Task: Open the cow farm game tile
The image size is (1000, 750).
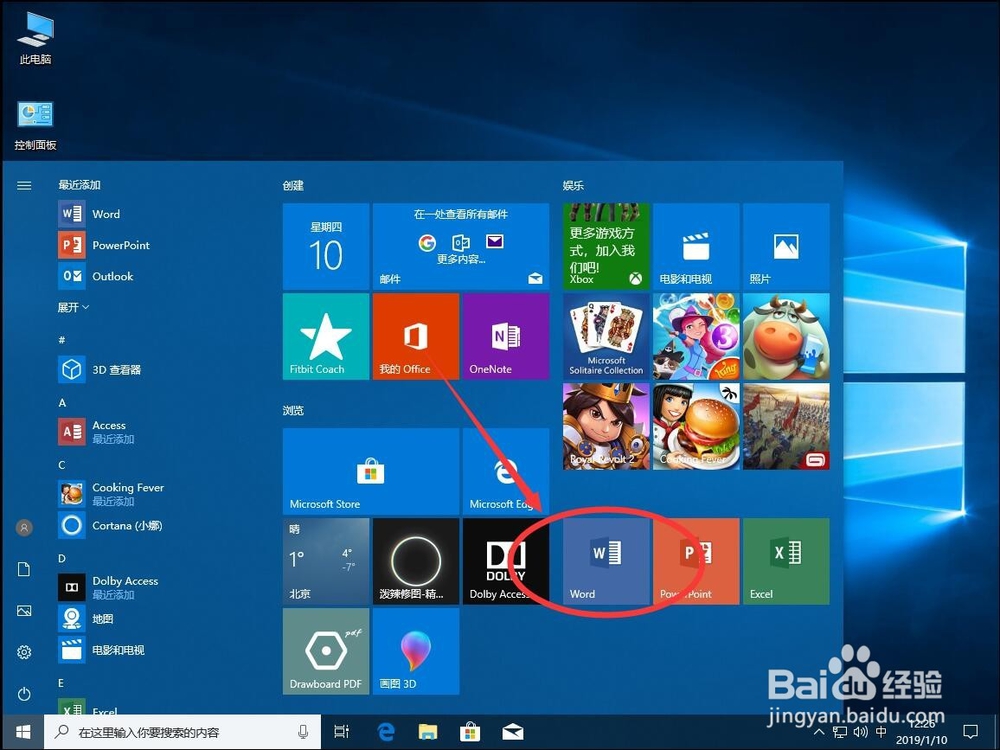Action: point(786,337)
